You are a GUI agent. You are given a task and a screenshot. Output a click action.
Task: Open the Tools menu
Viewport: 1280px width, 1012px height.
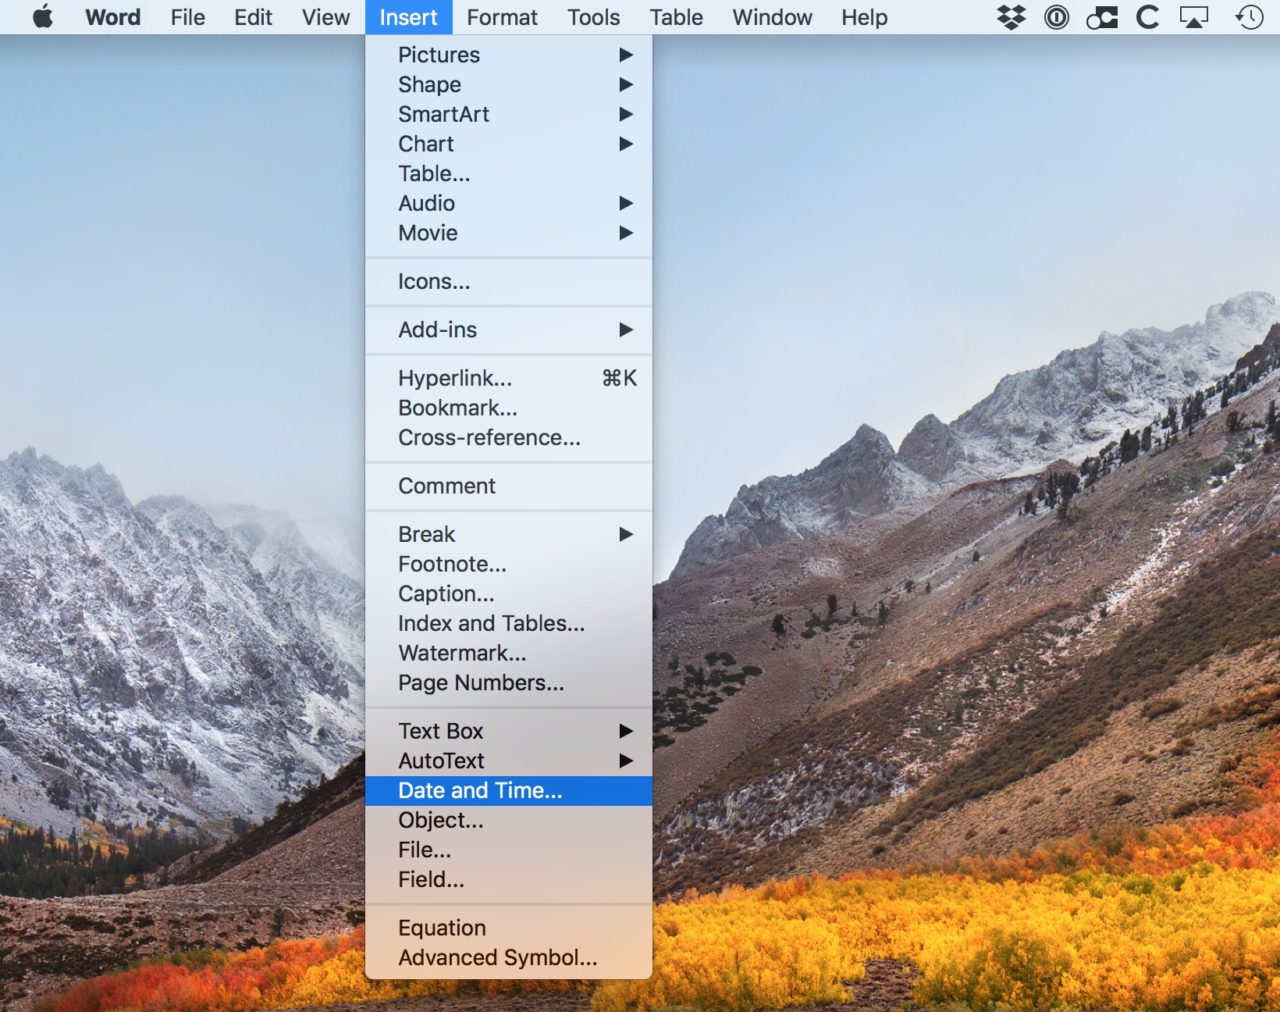[x=594, y=17]
